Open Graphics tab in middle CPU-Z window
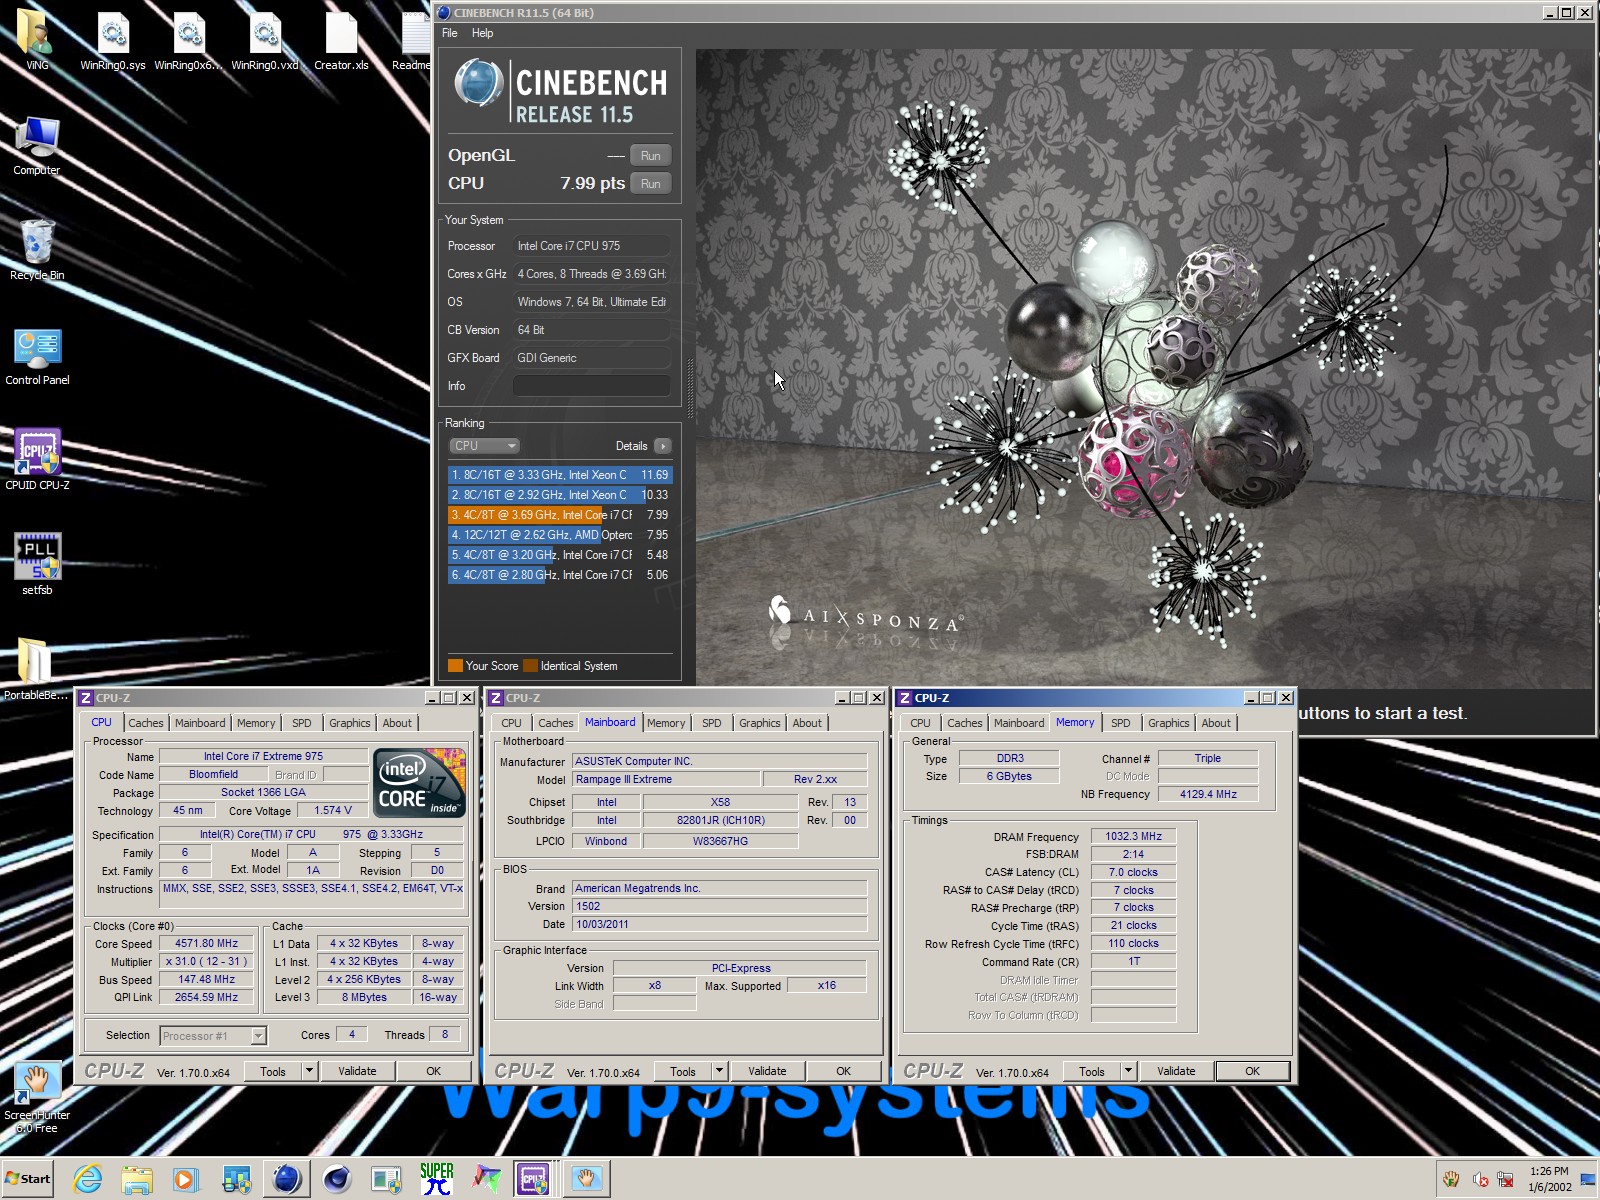 pos(760,723)
